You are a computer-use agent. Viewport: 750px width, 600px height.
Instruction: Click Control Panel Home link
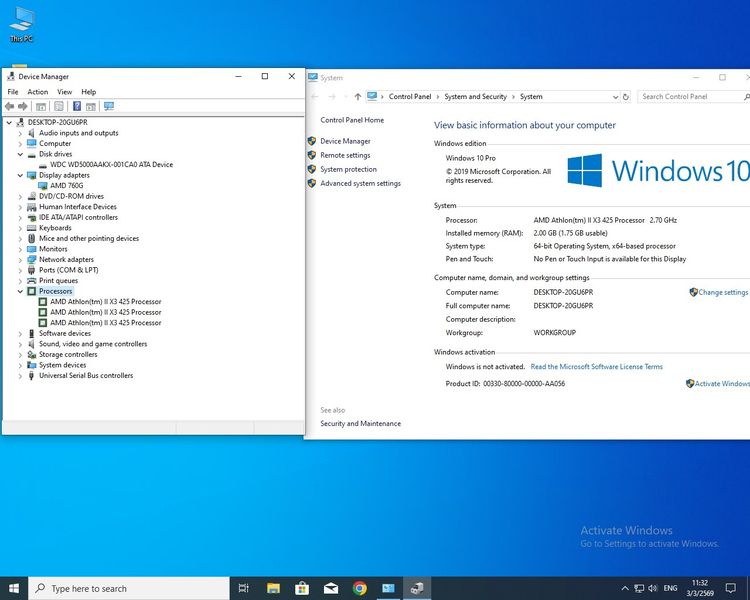coord(352,120)
